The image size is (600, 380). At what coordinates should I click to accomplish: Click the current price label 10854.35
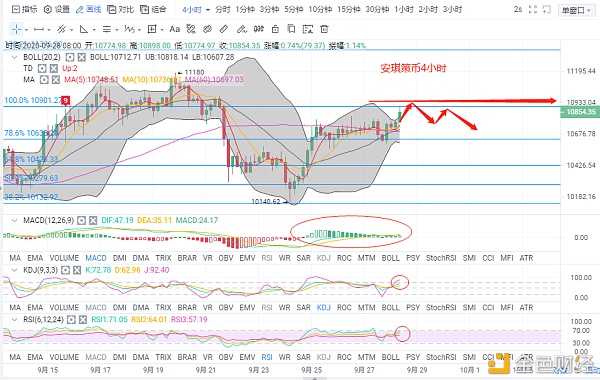[580, 112]
